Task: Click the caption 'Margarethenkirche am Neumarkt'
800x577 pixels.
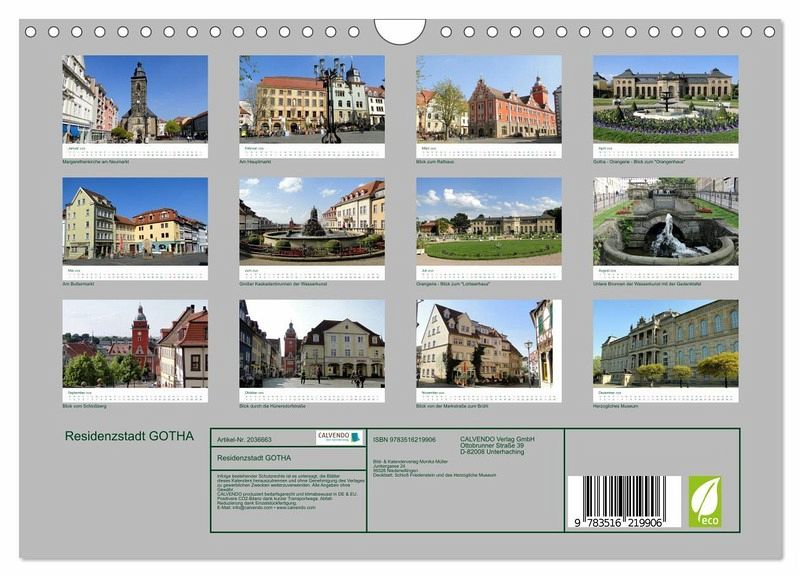Action: (95, 162)
